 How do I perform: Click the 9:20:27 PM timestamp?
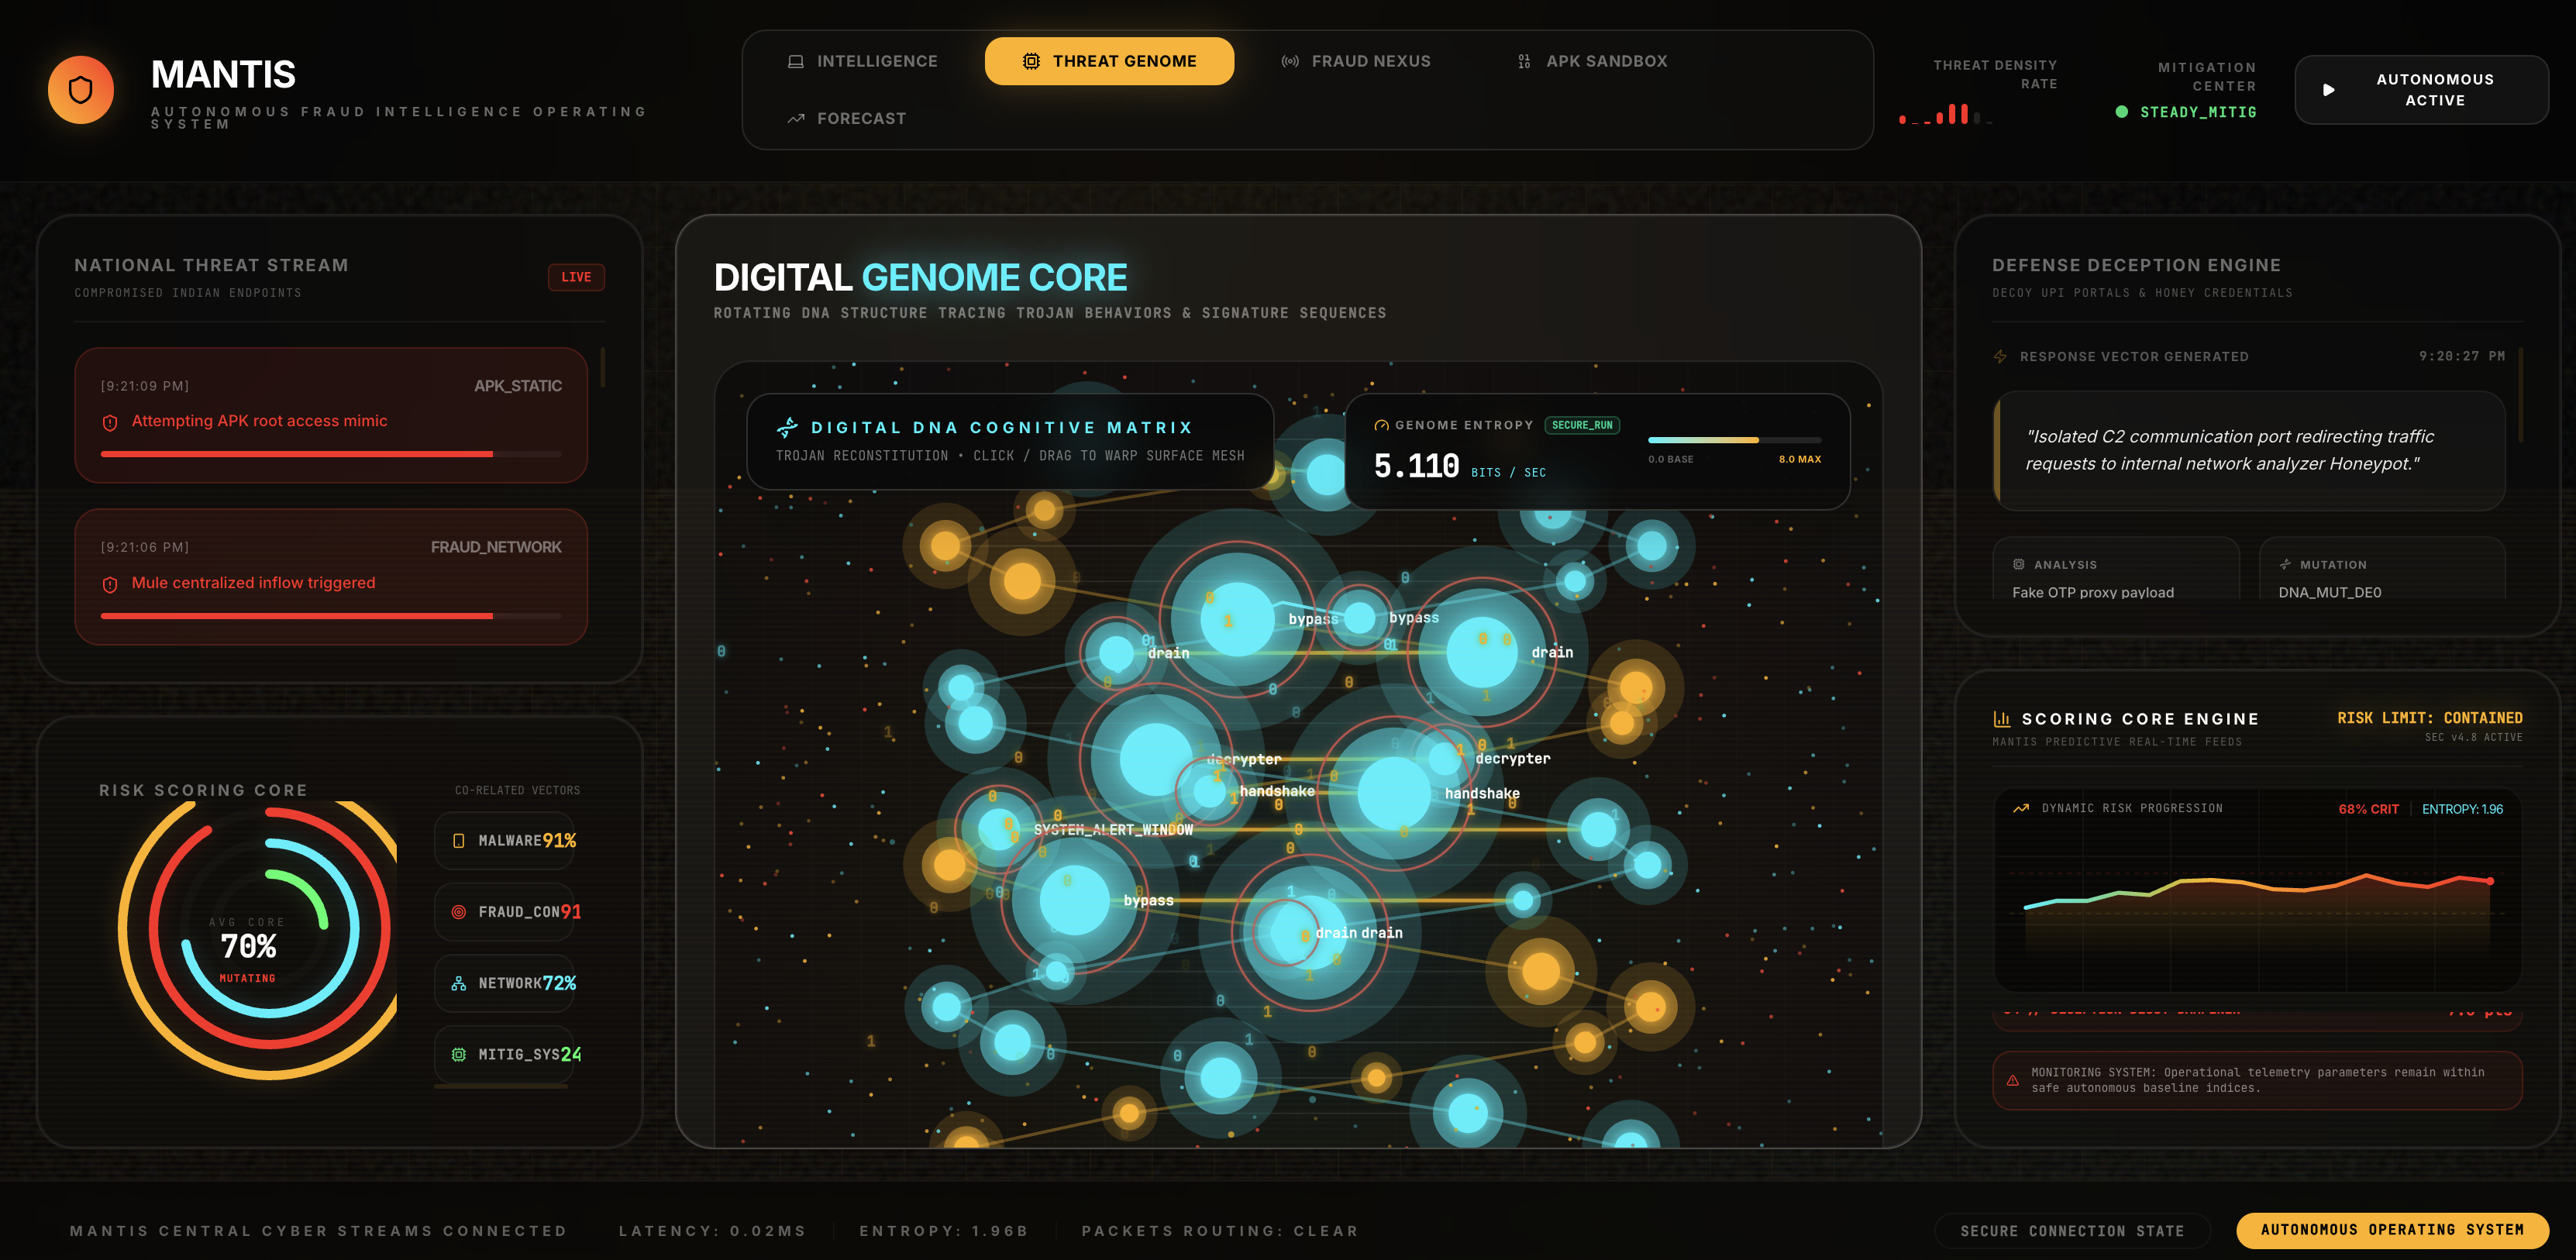(2461, 356)
